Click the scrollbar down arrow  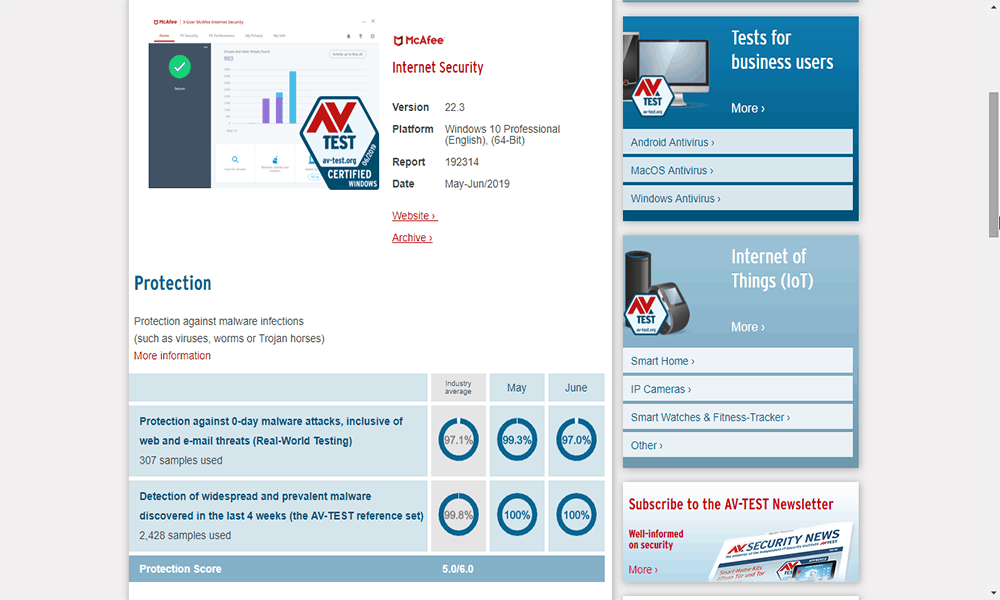[994, 593]
